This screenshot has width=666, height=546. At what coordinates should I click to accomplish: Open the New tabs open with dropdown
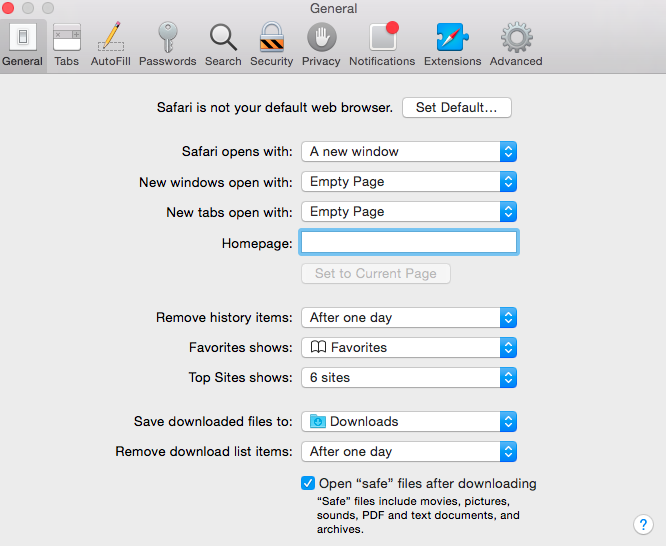pos(409,212)
